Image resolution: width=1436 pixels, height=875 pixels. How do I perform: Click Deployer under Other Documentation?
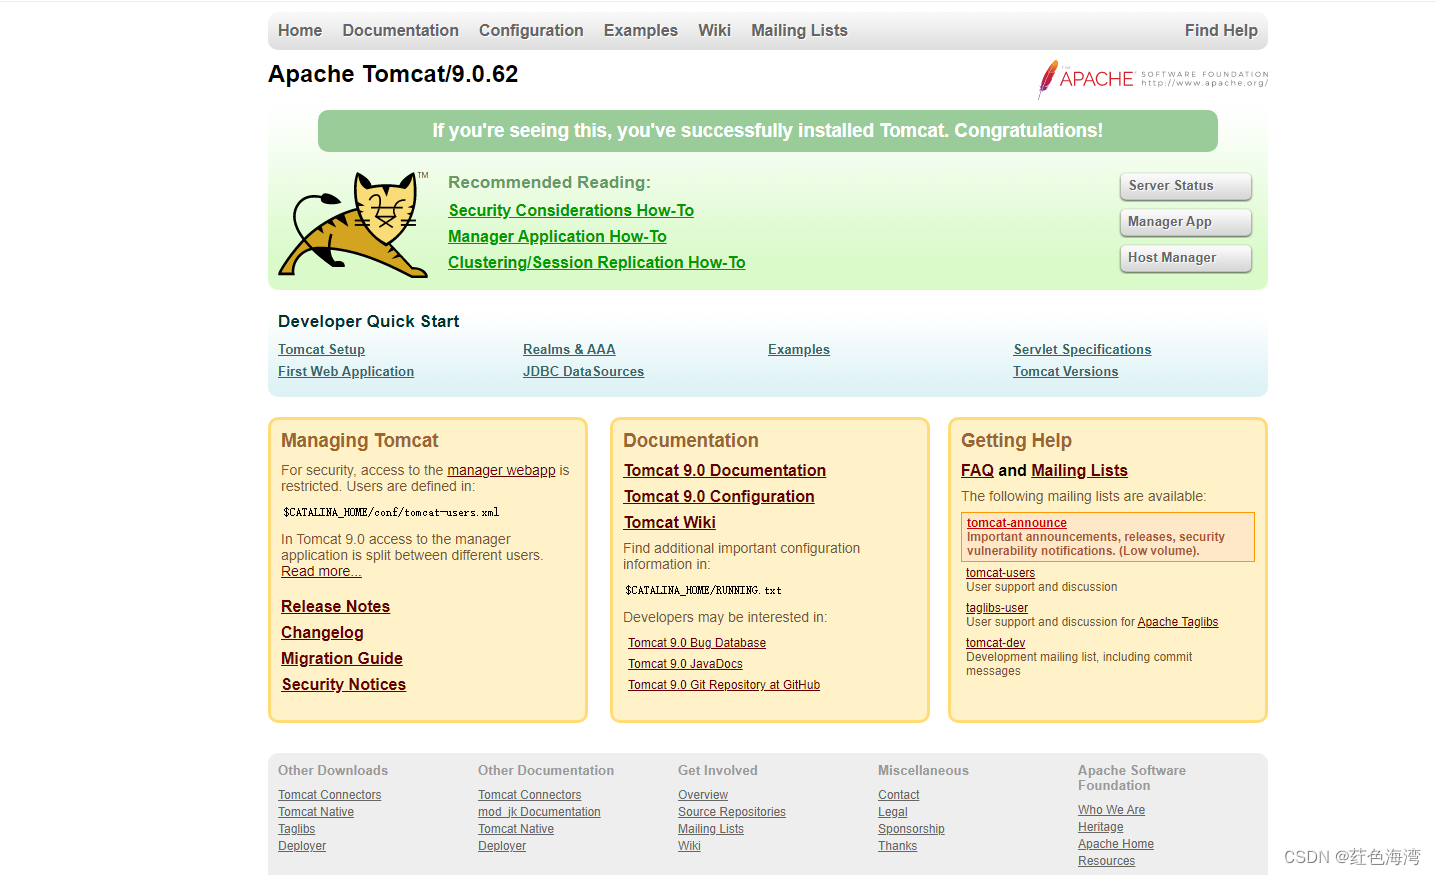point(502,846)
